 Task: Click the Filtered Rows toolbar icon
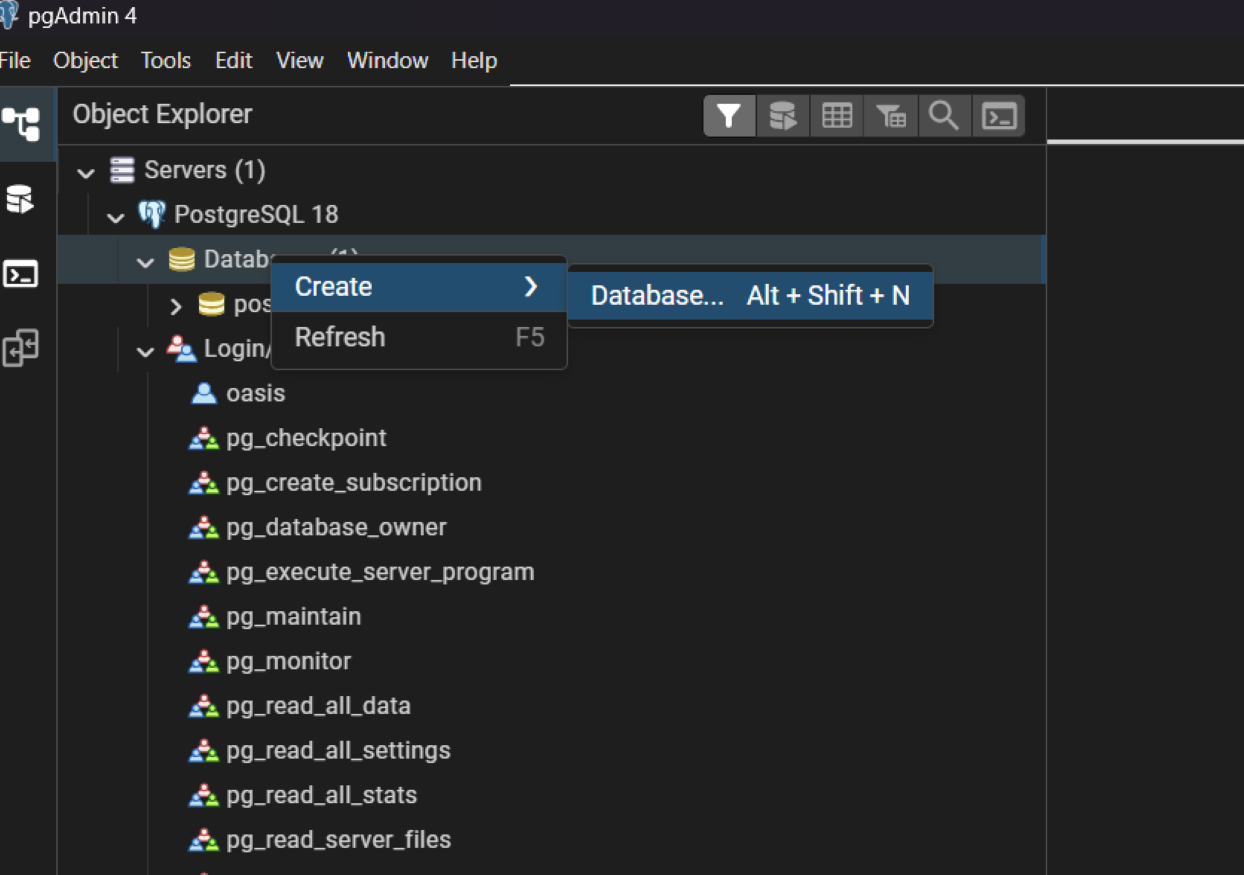tap(891, 117)
